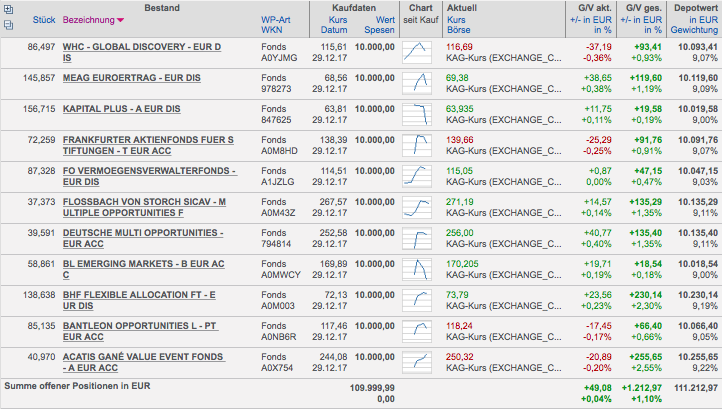Click the Wert column header
The height and width of the screenshot is (409, 722).
385,20
